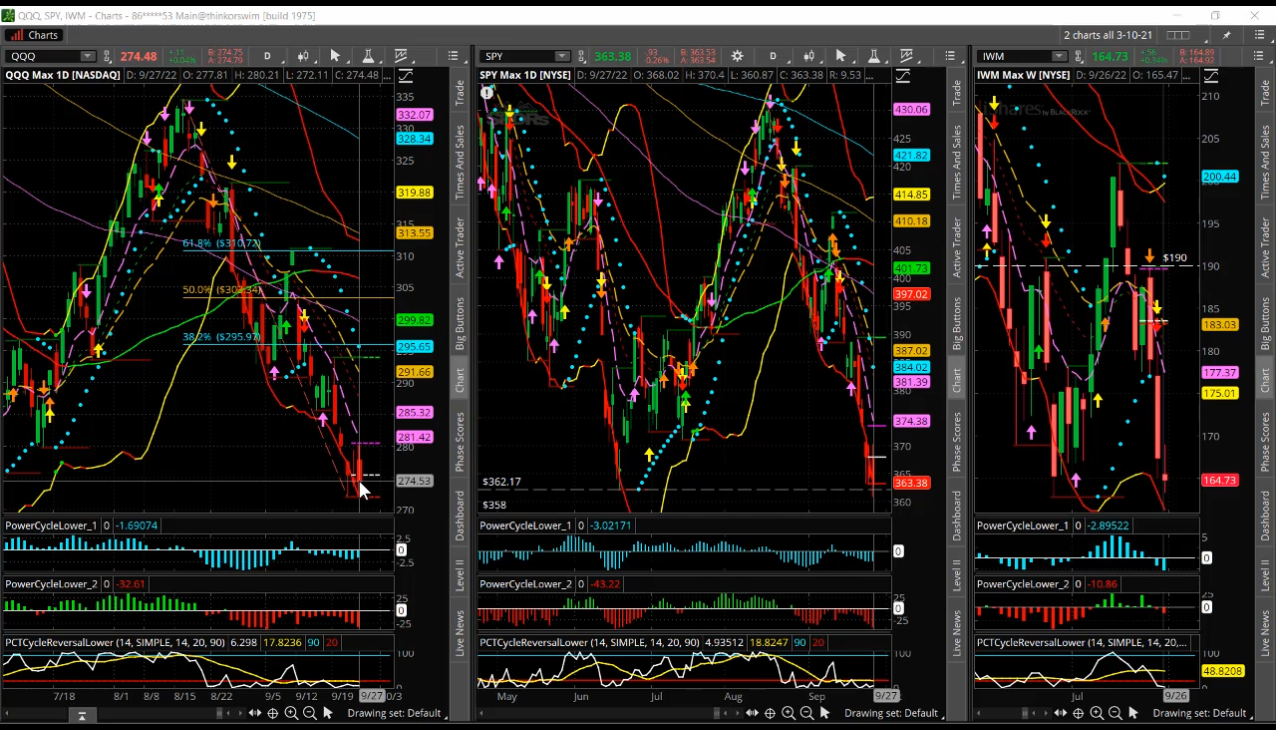Open the QQQ chart hamburger menu
Viewport: 1276px width, 730px height.
(x=453, y=56)
